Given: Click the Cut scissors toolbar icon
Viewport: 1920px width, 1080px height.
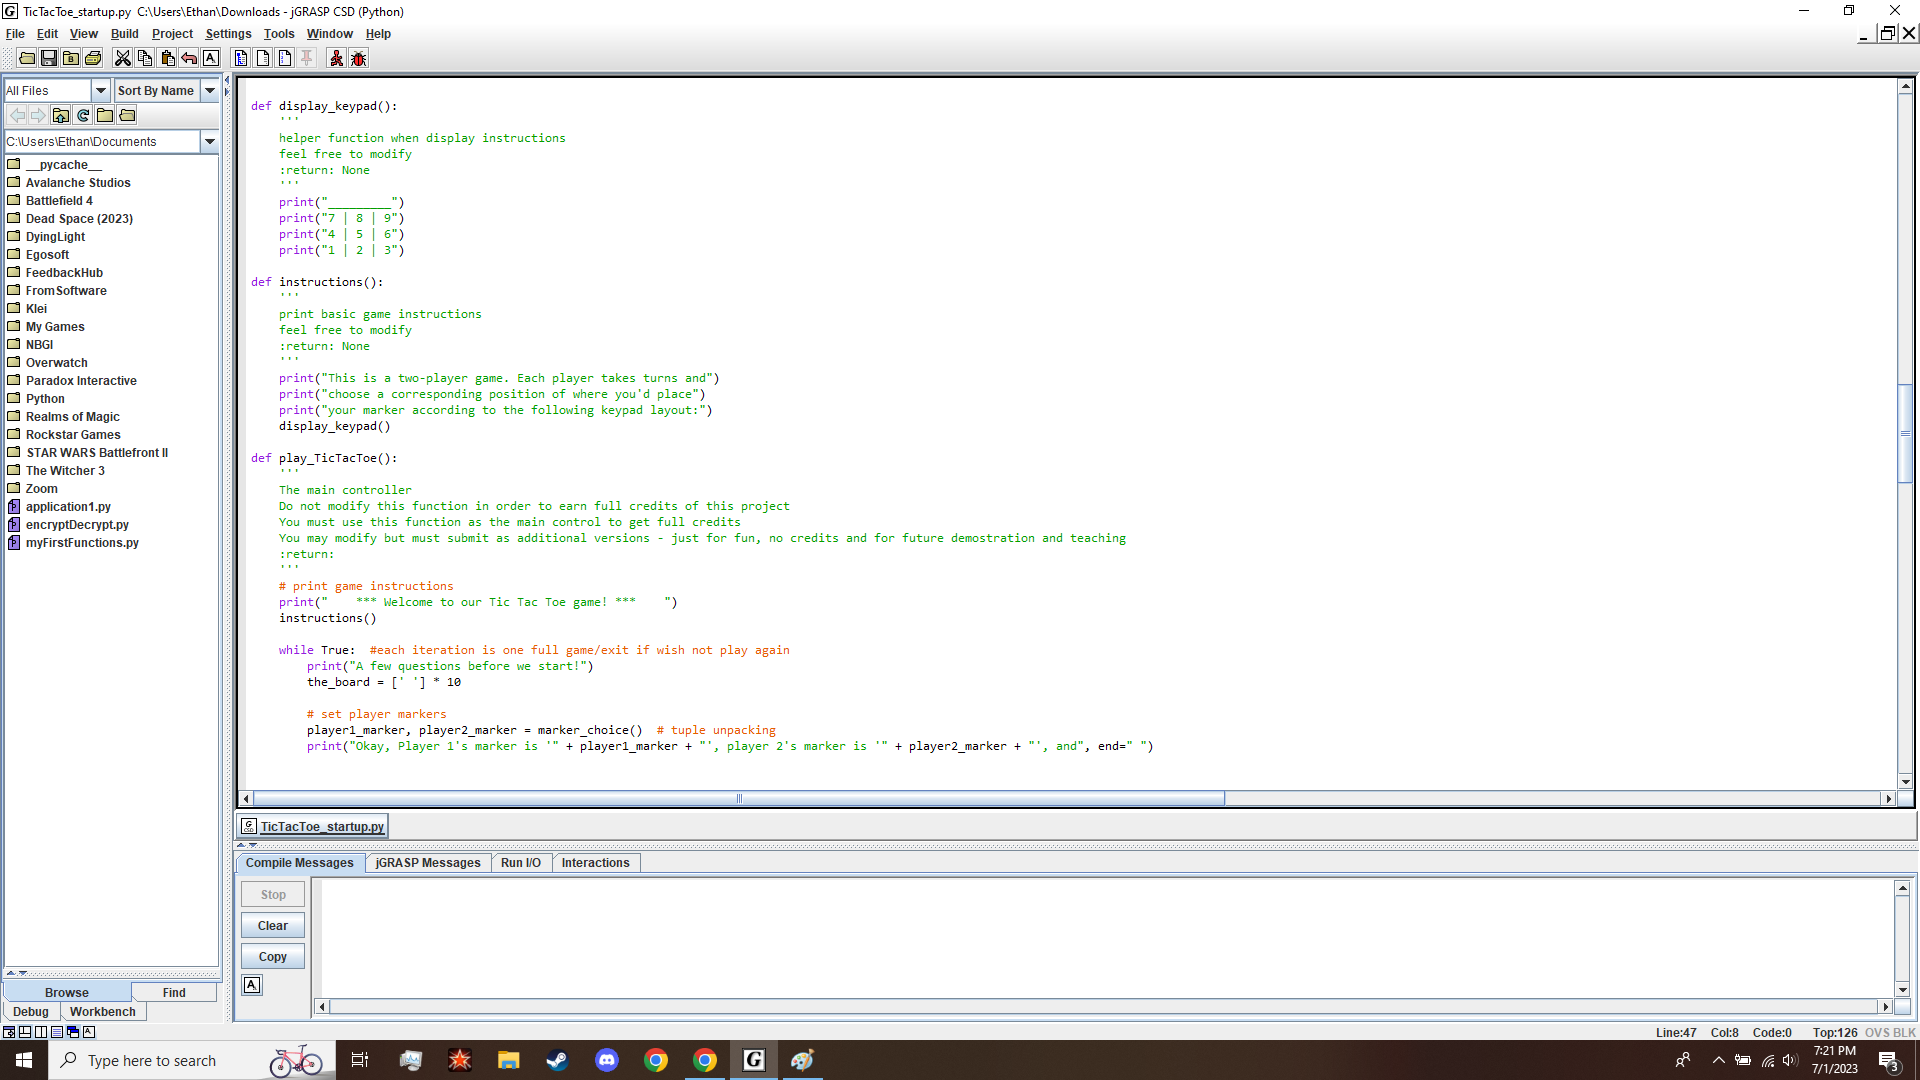Looking at the screenshot, I should (122, 59).
